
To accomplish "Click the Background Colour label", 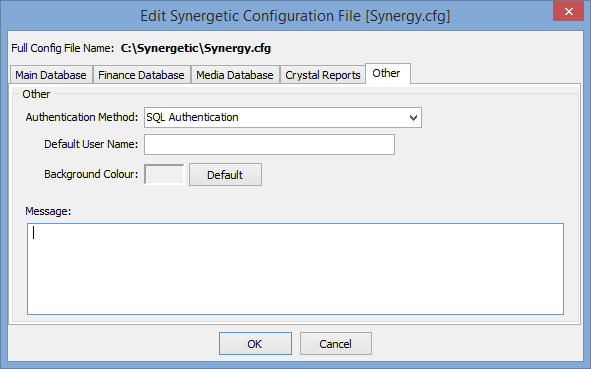I will point(91,174).
